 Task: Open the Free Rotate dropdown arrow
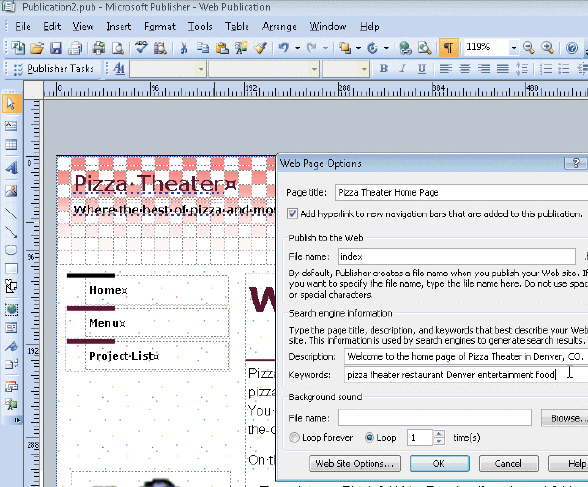click(x=386, y=48)
